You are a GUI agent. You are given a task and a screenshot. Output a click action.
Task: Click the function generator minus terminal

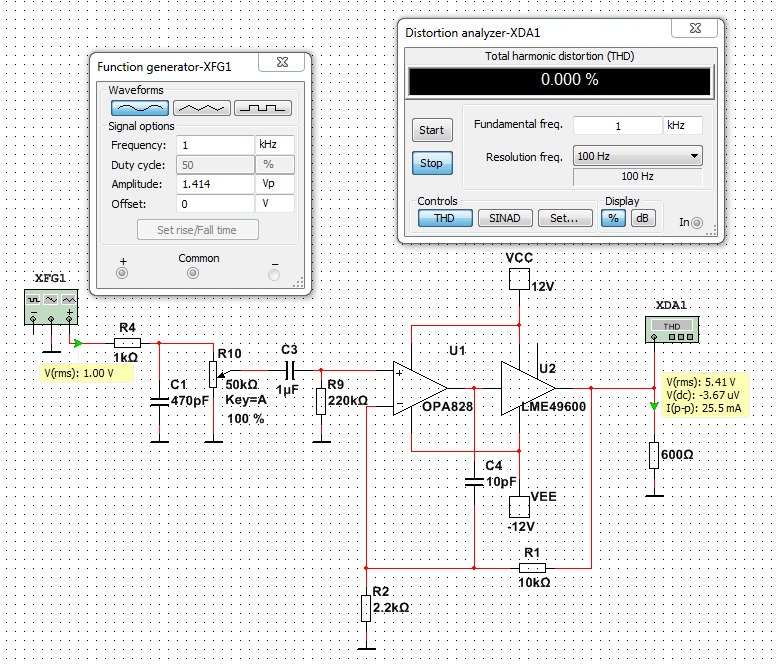(274, 274)
